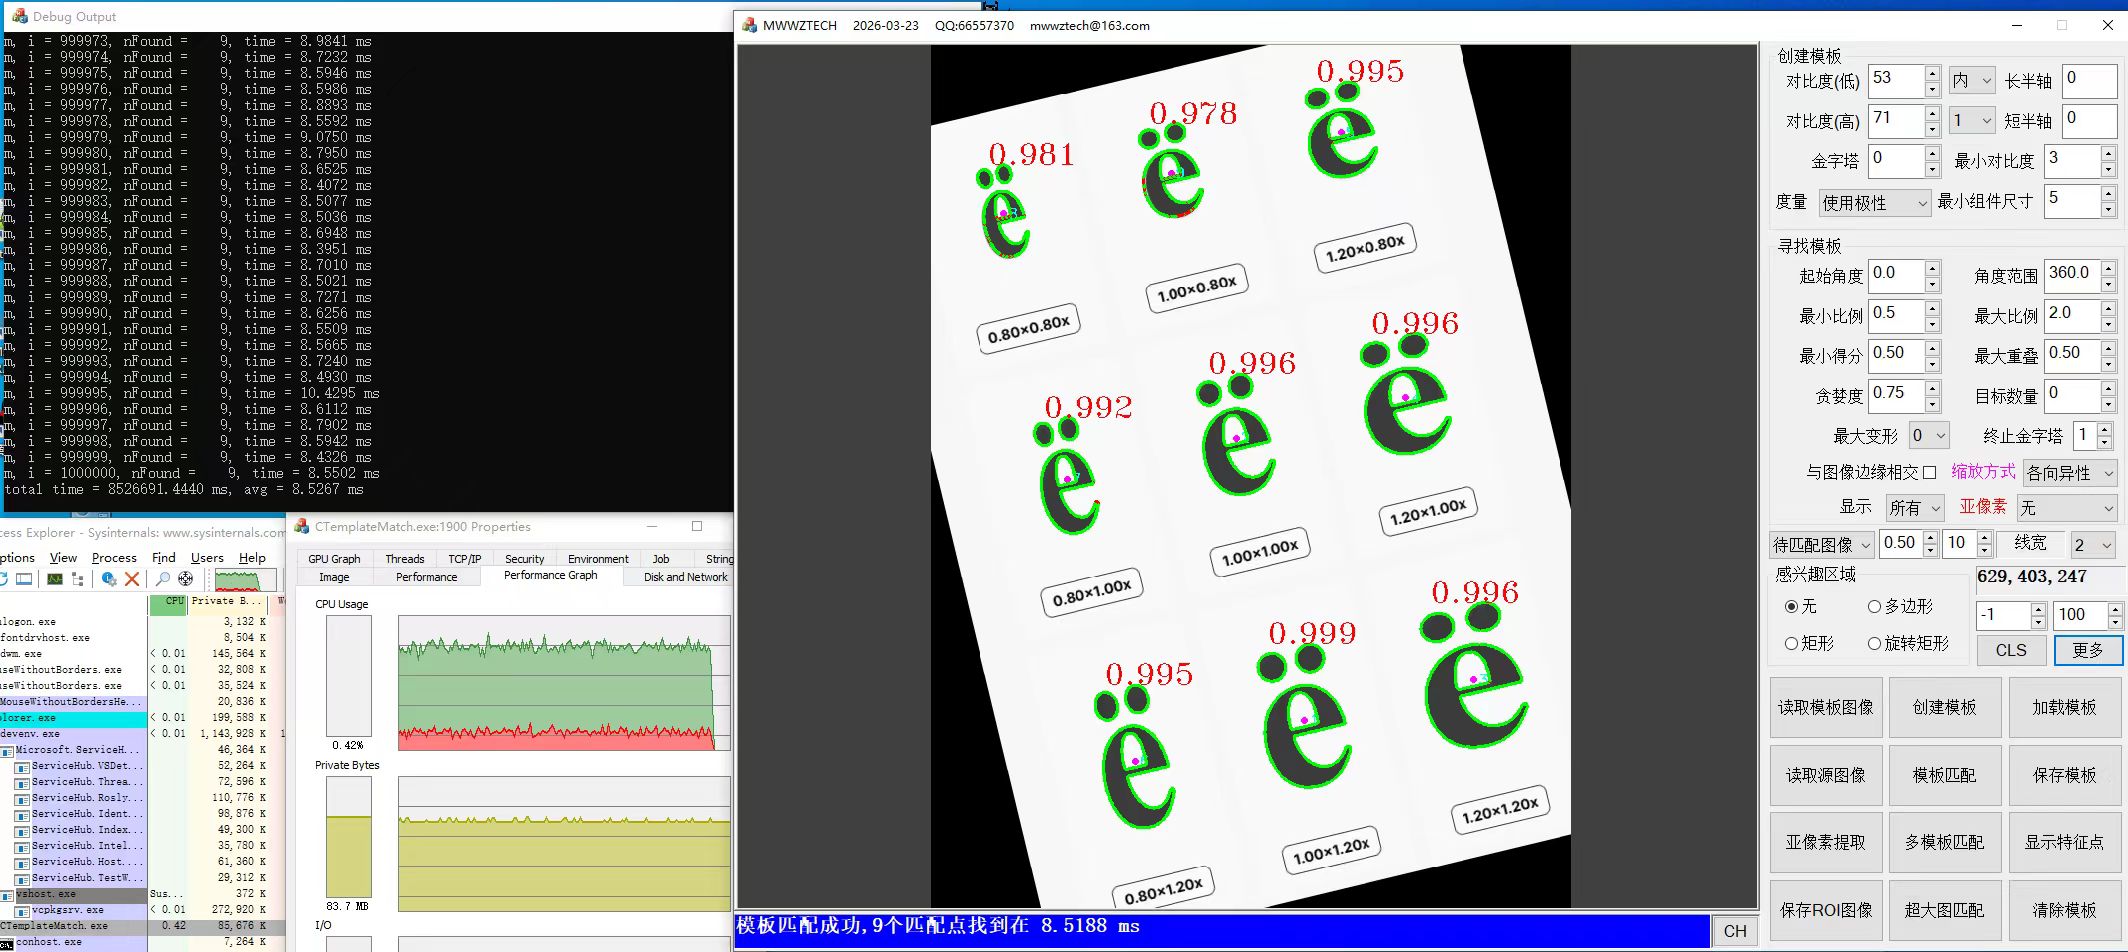Click the red X Kill Process icon
Screen dimensions: 2128x952
click(131, 579)
